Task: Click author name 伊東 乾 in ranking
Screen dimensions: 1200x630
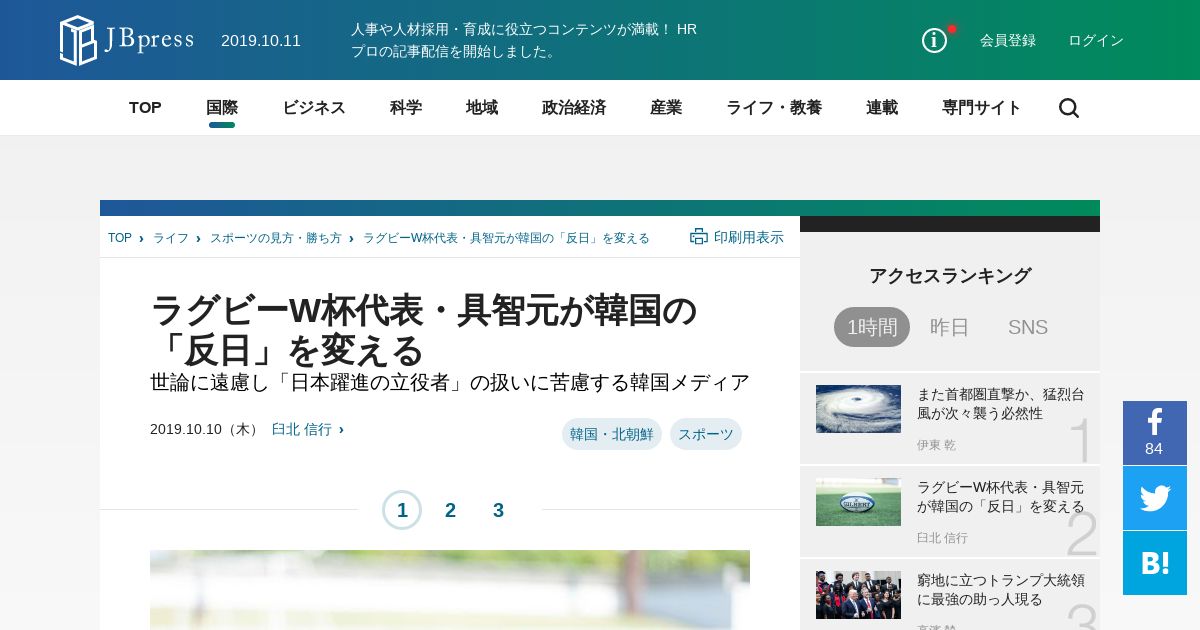Action: (x=936, y=445)
